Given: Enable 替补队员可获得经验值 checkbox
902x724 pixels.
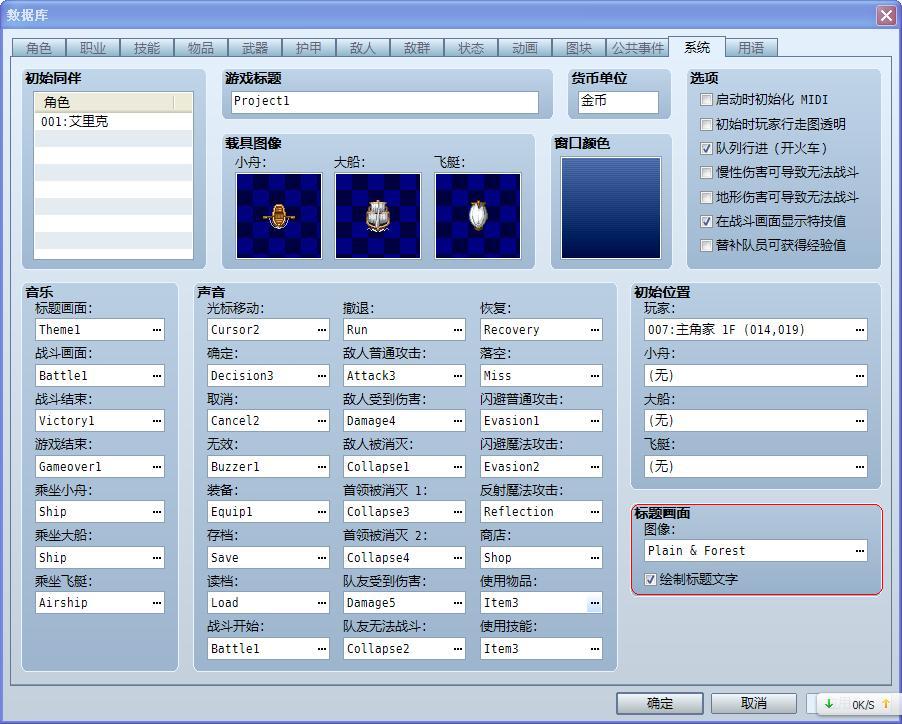Looking at the screenshot, I should [706, 246].
